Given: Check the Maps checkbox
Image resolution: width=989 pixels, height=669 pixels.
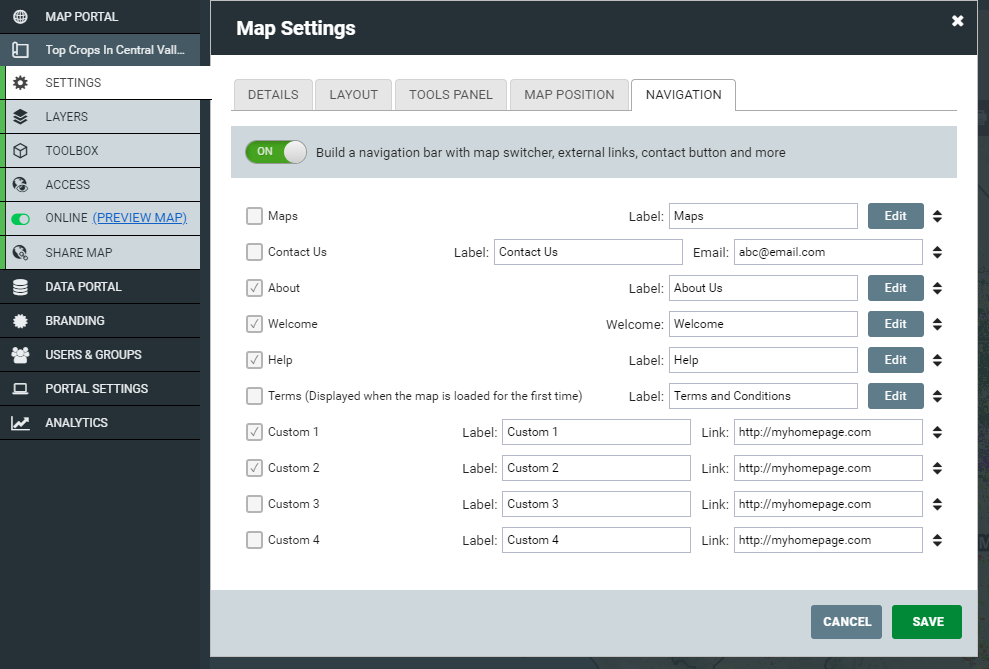Looking at the screenshot, I should pyautogui.click(x=254, y=216).
